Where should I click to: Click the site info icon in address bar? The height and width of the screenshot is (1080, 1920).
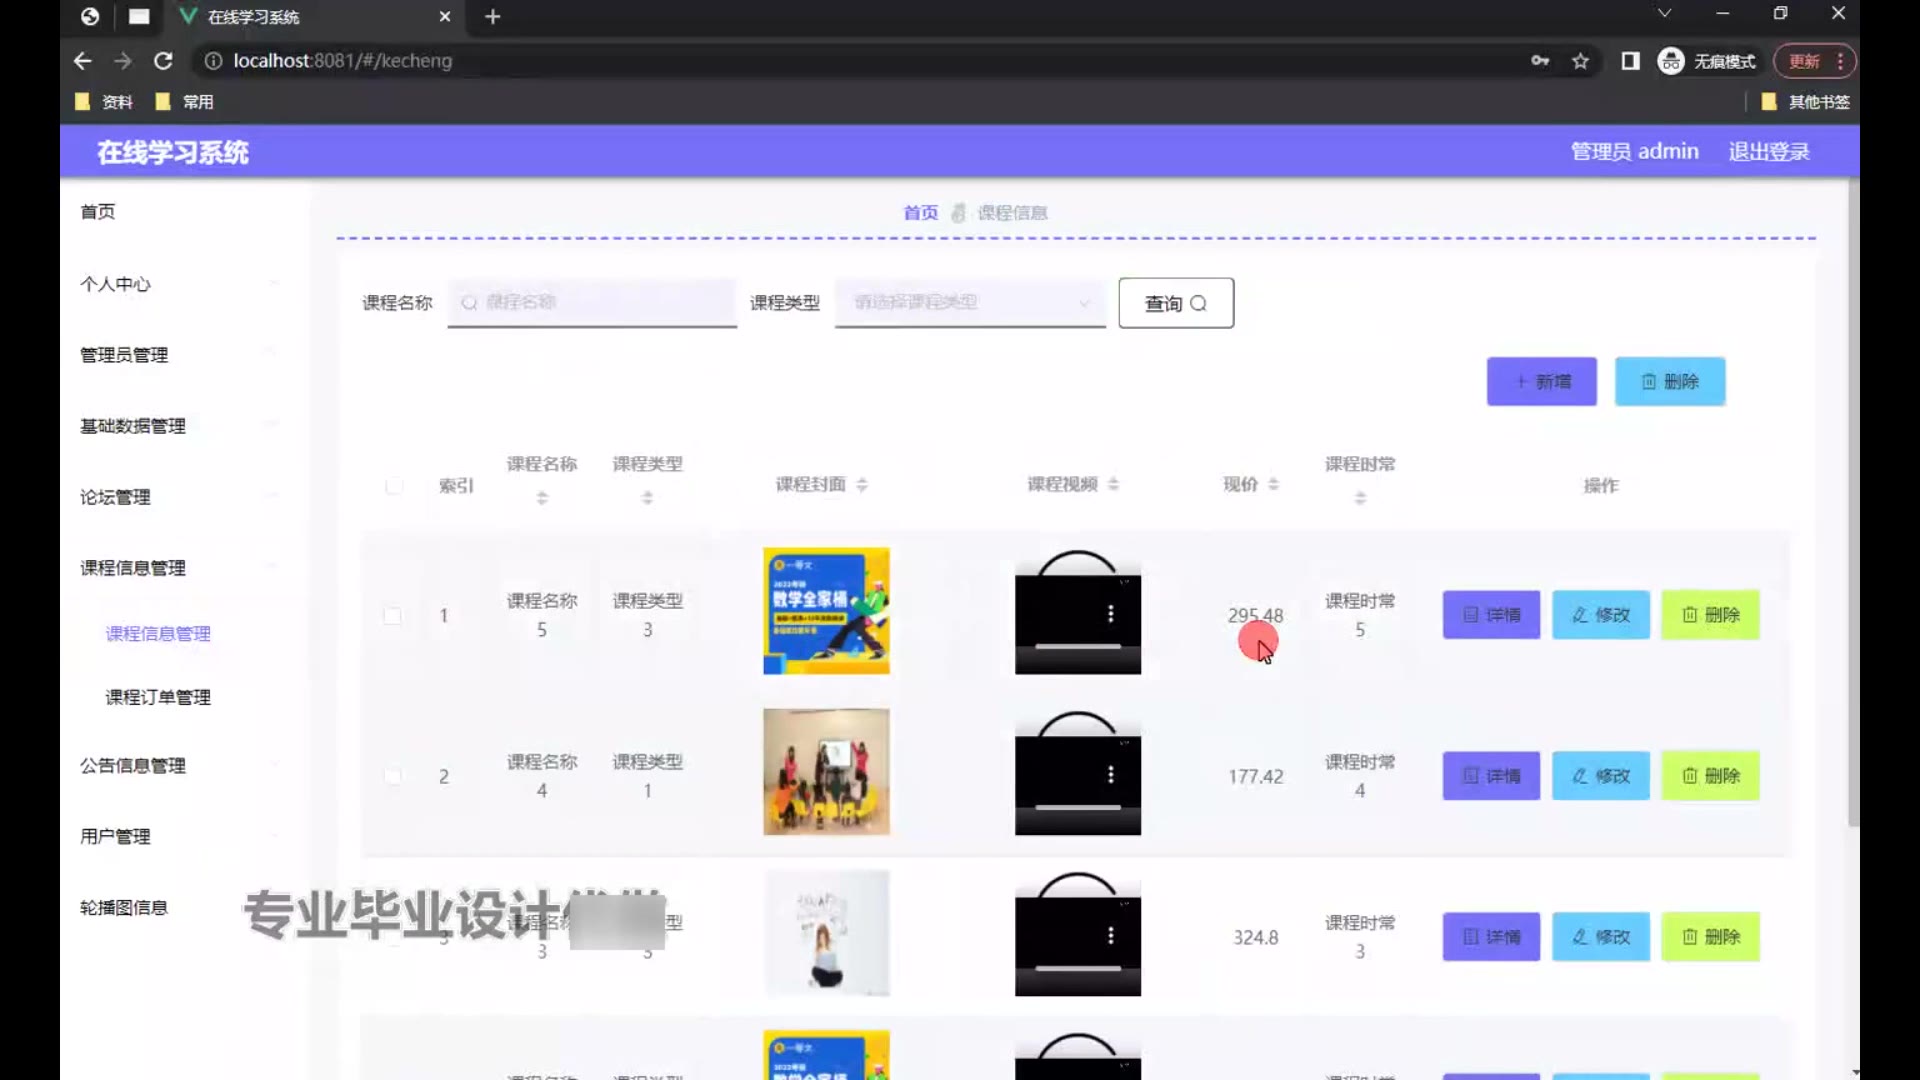(x=213, y=61)
